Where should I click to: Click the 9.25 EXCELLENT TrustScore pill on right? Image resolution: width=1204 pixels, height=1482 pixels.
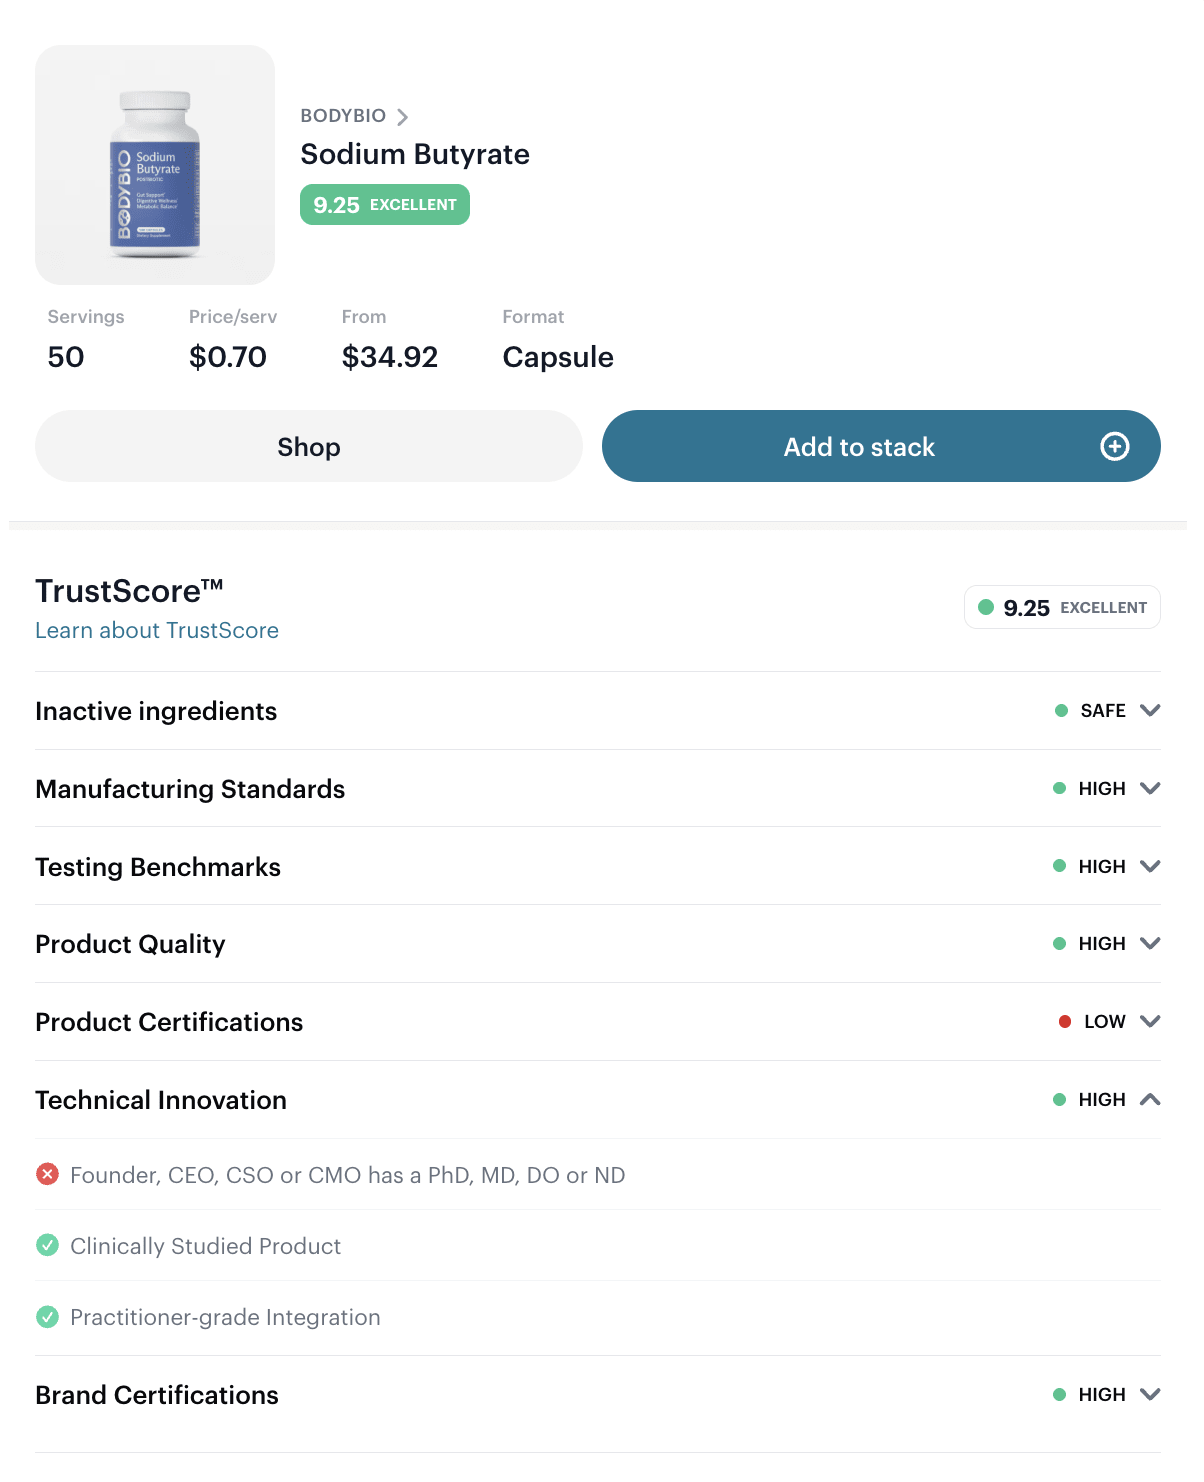click(x=1062, y=607)
